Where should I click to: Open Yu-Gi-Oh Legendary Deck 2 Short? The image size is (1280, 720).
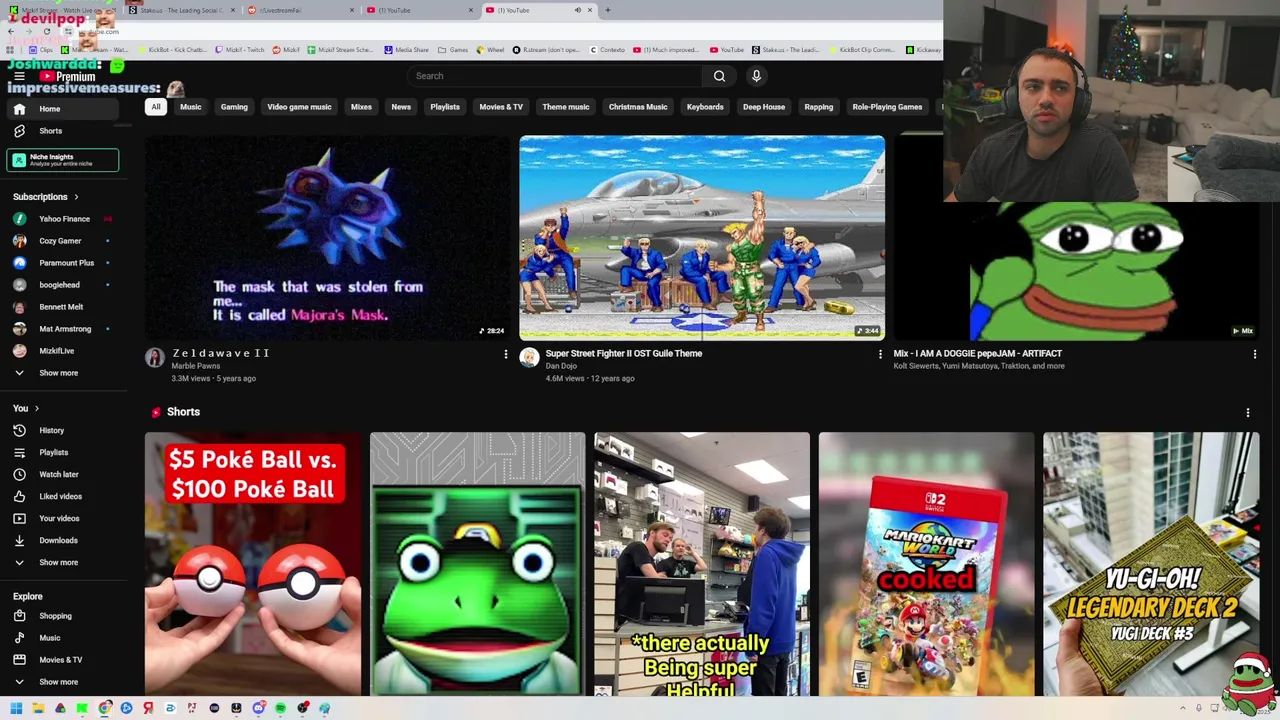(1151, 564)
